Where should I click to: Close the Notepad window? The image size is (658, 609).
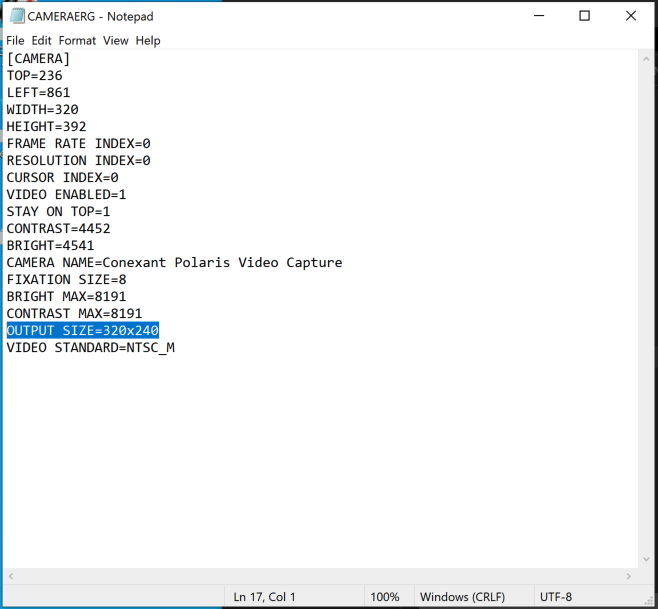tap(631, 16)
